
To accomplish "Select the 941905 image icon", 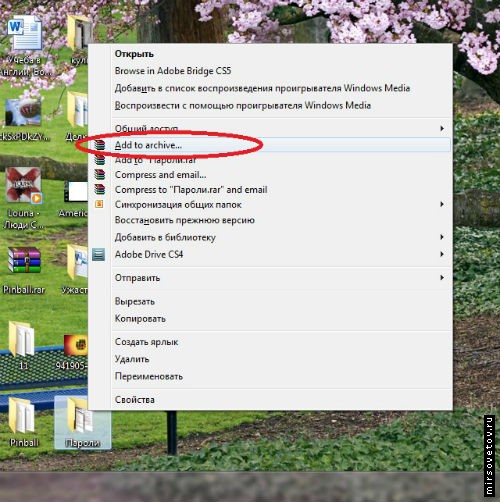I will click(x=76, y=345).
